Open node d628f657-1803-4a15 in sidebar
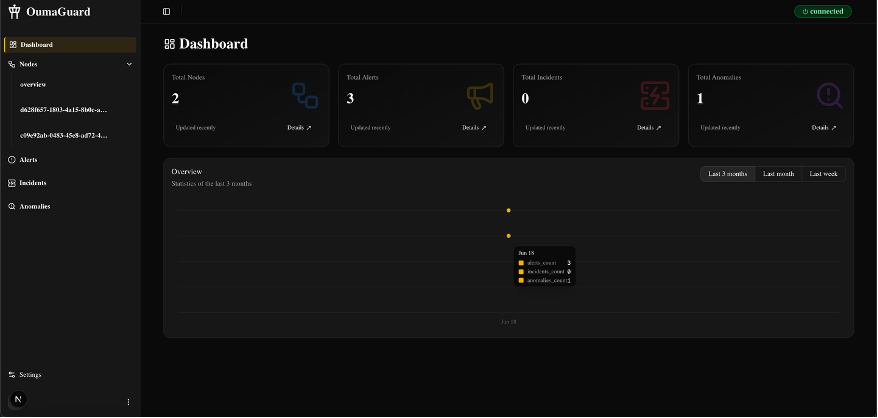878x418 pixels. (x=63, y=110)
